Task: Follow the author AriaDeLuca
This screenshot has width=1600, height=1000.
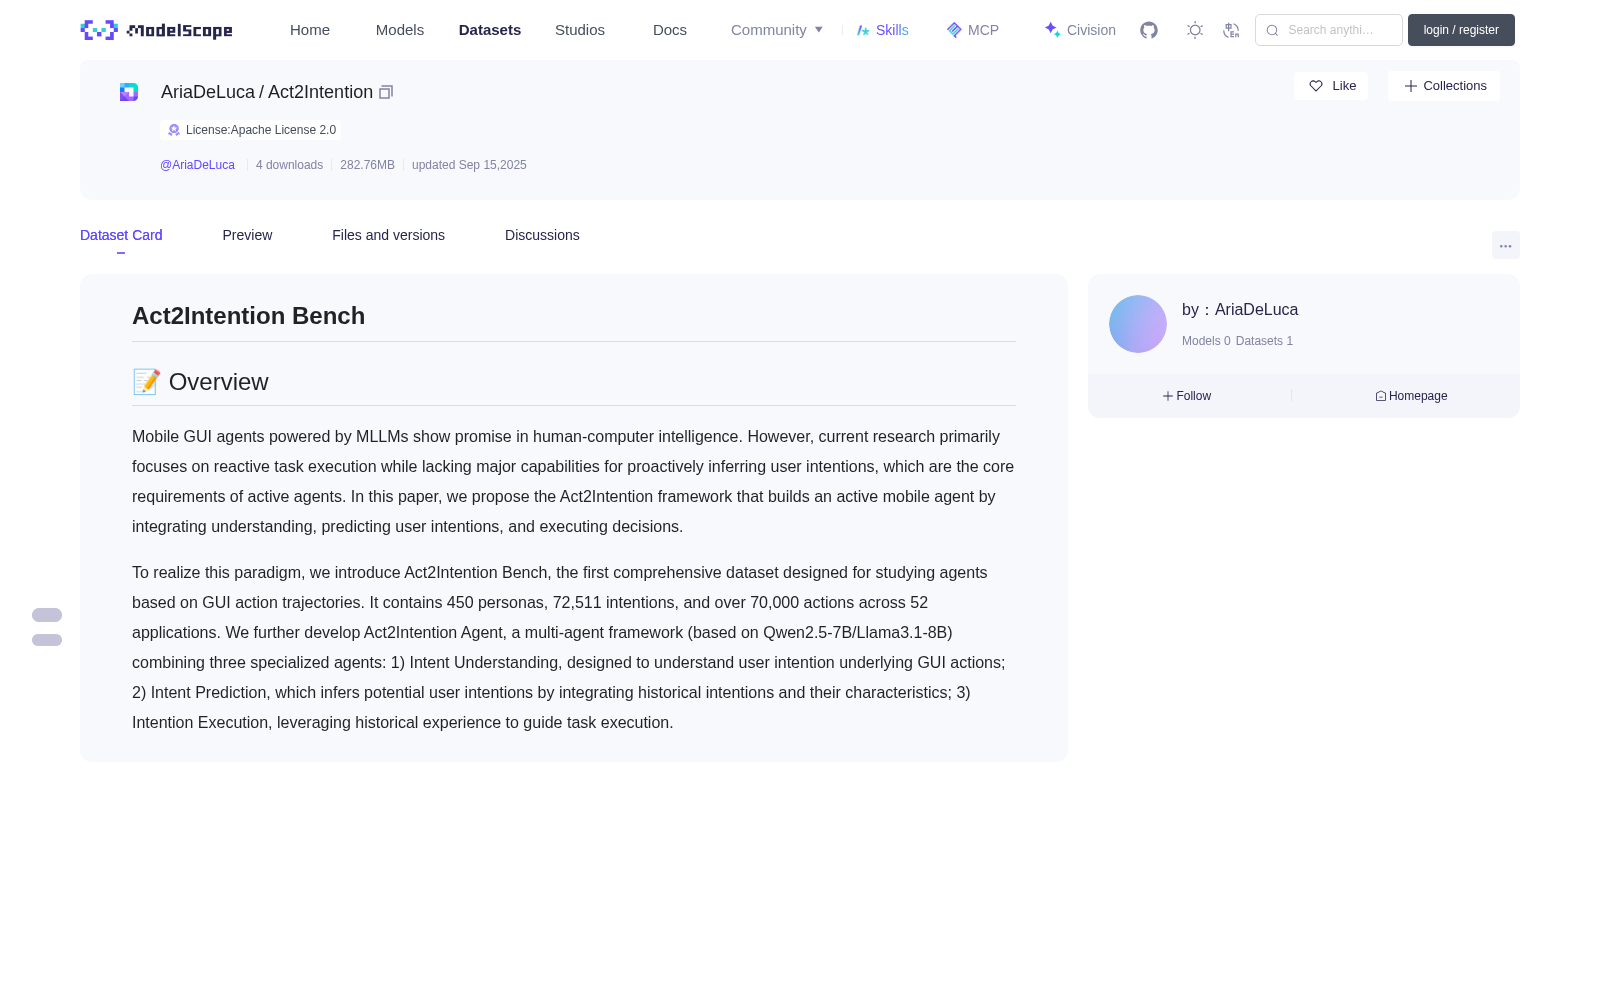Action: [1187, 396]
